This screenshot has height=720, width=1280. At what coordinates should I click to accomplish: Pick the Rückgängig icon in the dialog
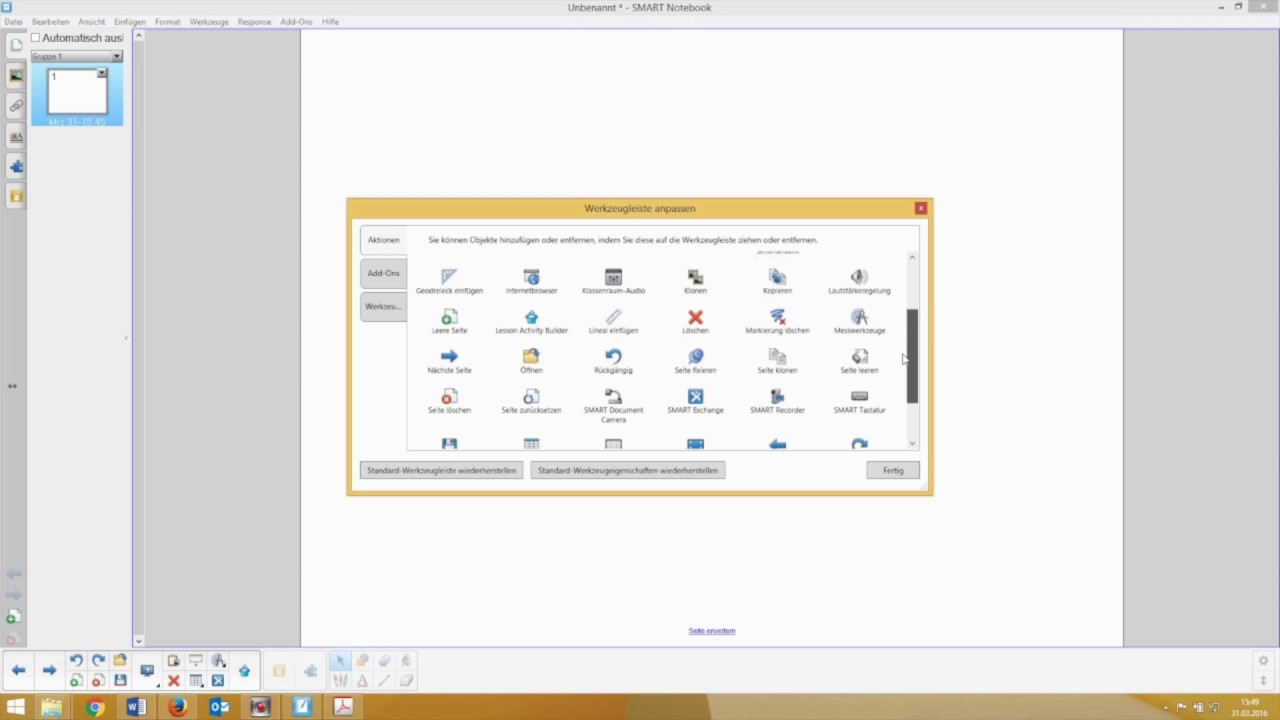coord(613,356)
